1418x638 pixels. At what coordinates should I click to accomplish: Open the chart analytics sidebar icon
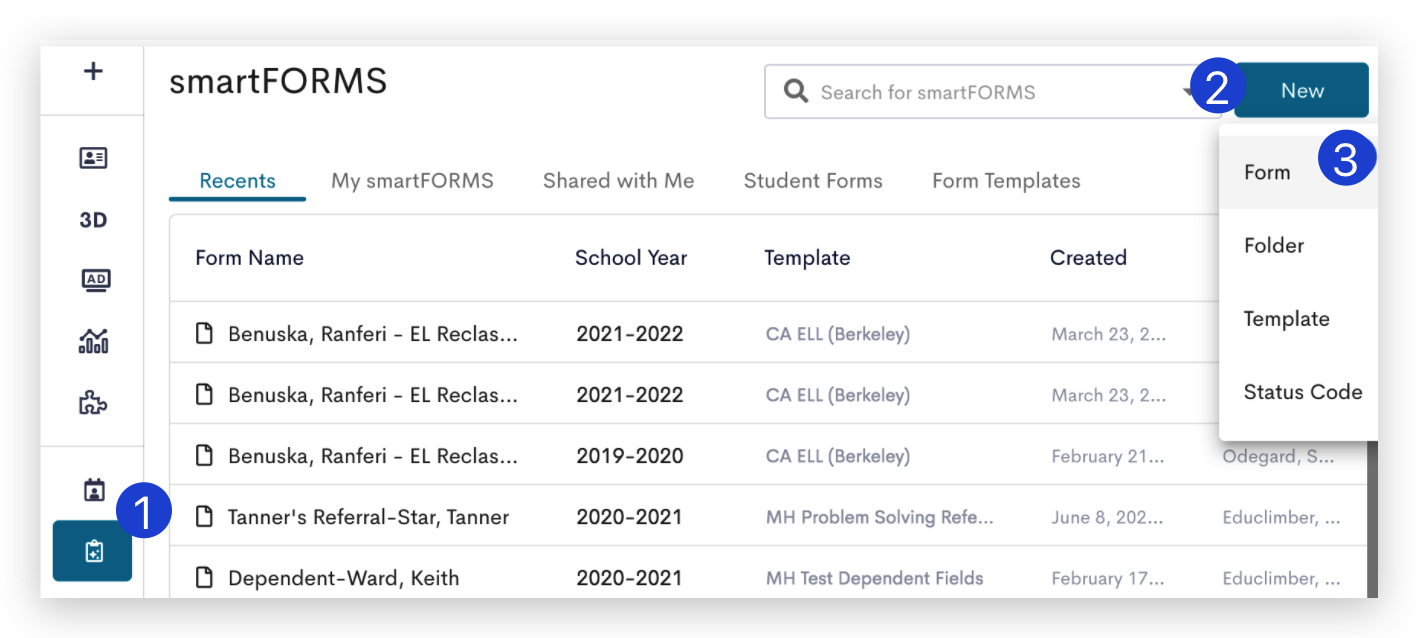[93, 342]
